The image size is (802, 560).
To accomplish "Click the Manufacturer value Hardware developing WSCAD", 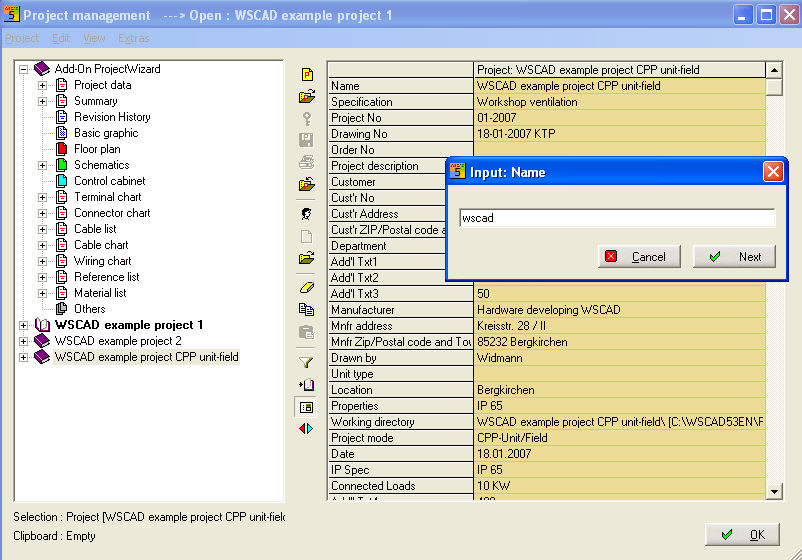I will 620,310.
